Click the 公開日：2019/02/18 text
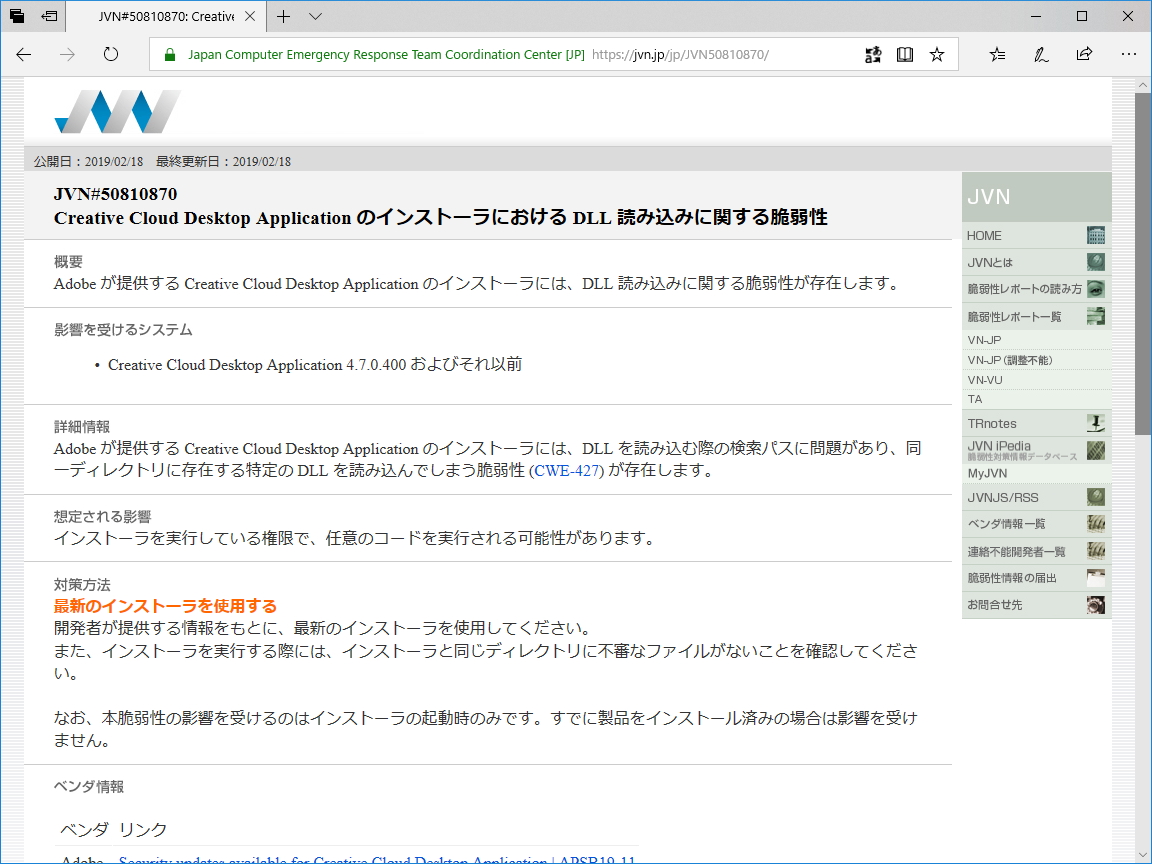1152x864 pixels. (x=88, y=162)
